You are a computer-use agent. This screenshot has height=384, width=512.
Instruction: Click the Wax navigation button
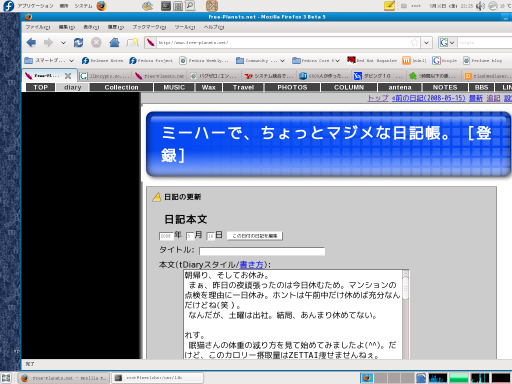coord(209,87)
